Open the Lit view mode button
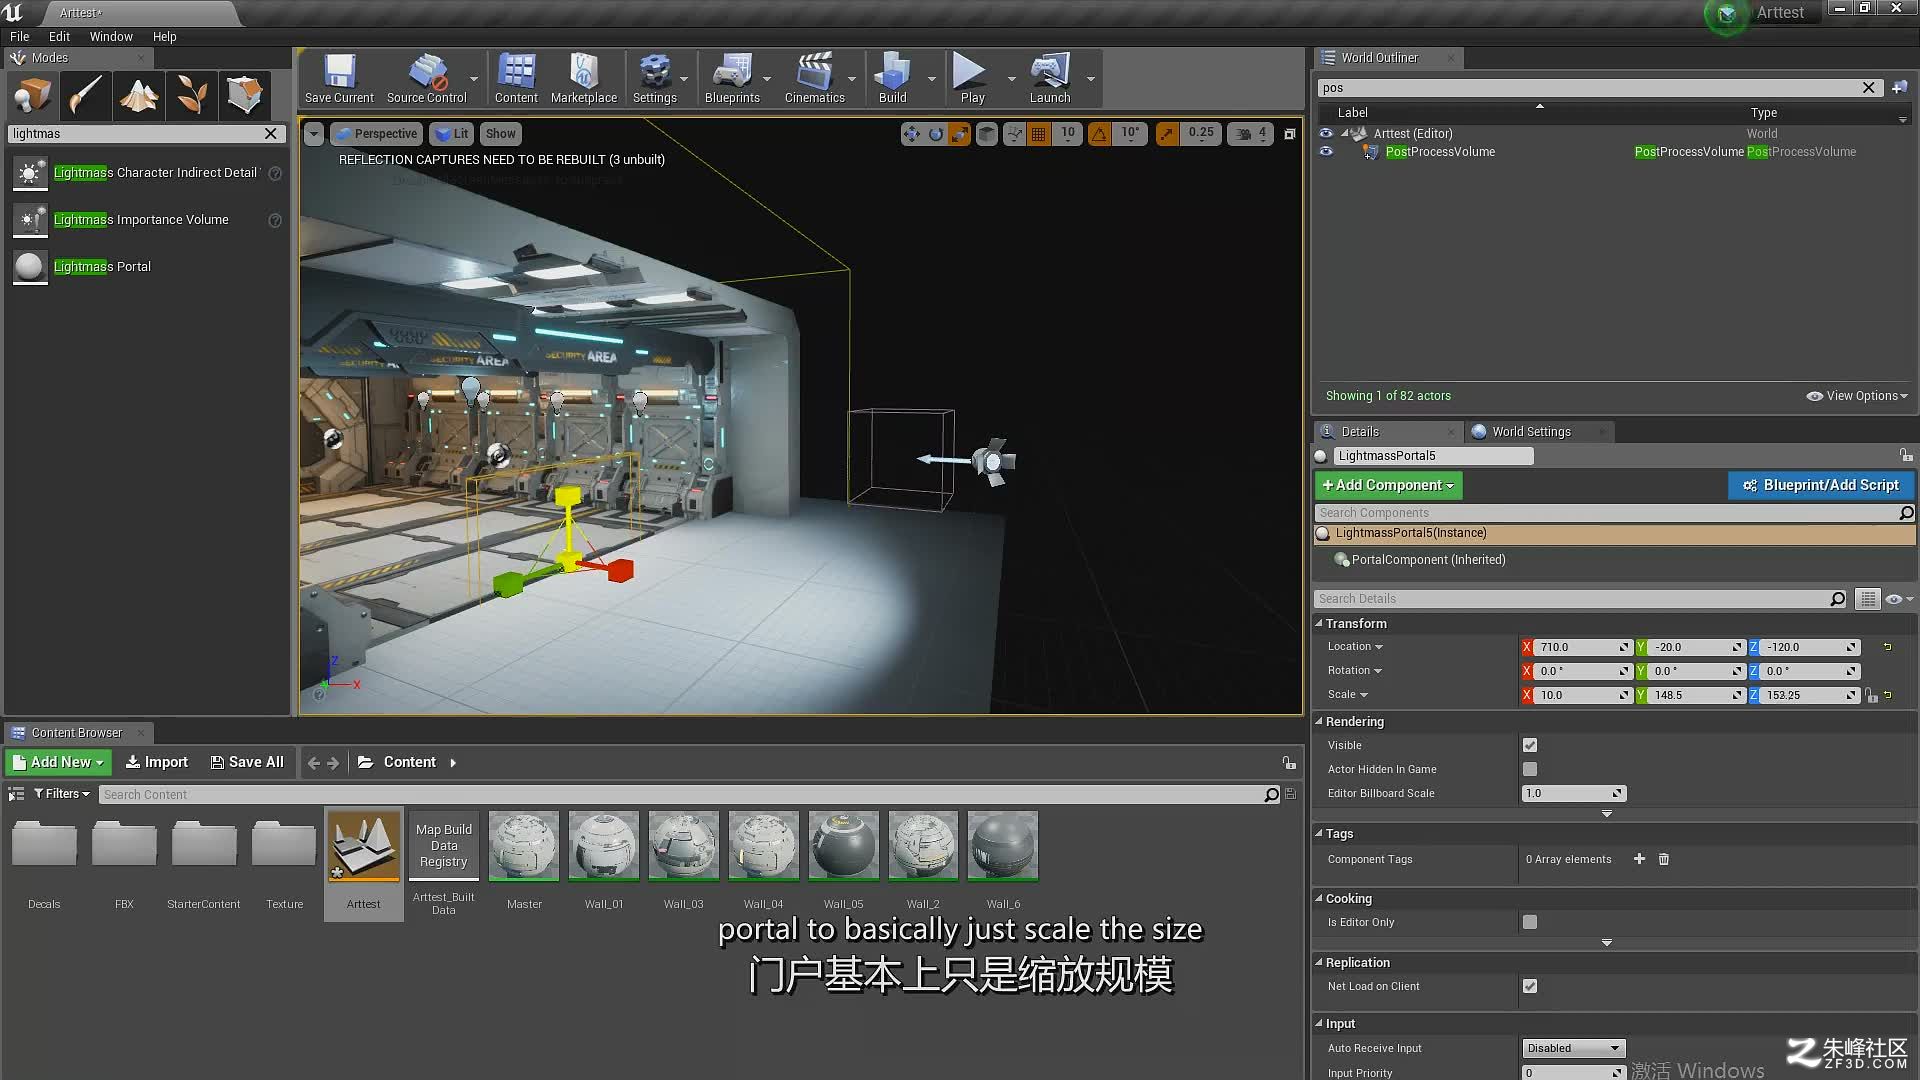The width and height of the screenshot is (1920, 1080). 453,134
